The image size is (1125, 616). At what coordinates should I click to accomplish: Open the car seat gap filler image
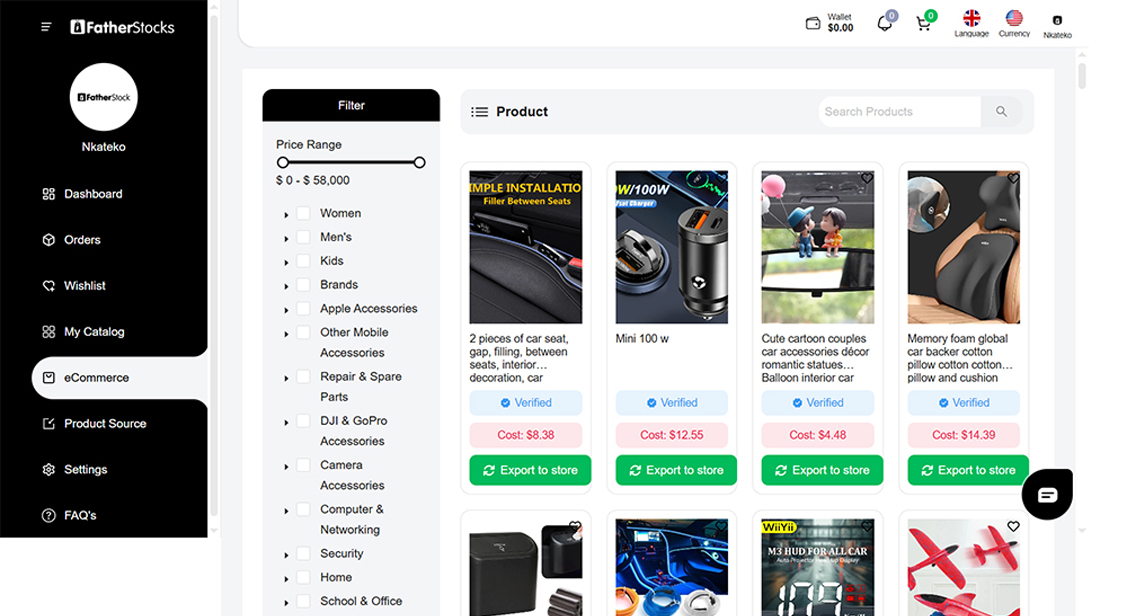tap(526, 247)
